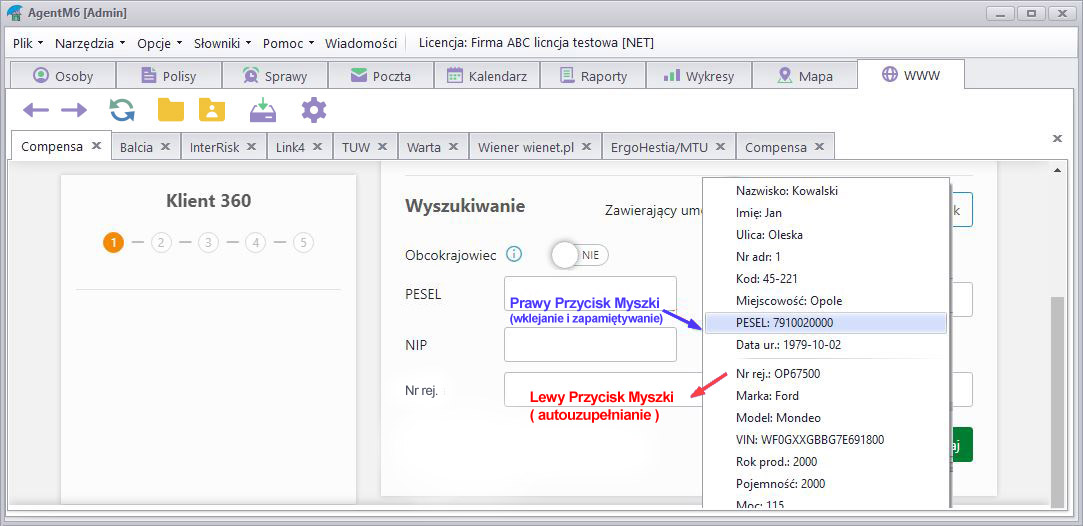Switch to the Raporty tab
The image size is (1083, 526).
coord(593,76)
